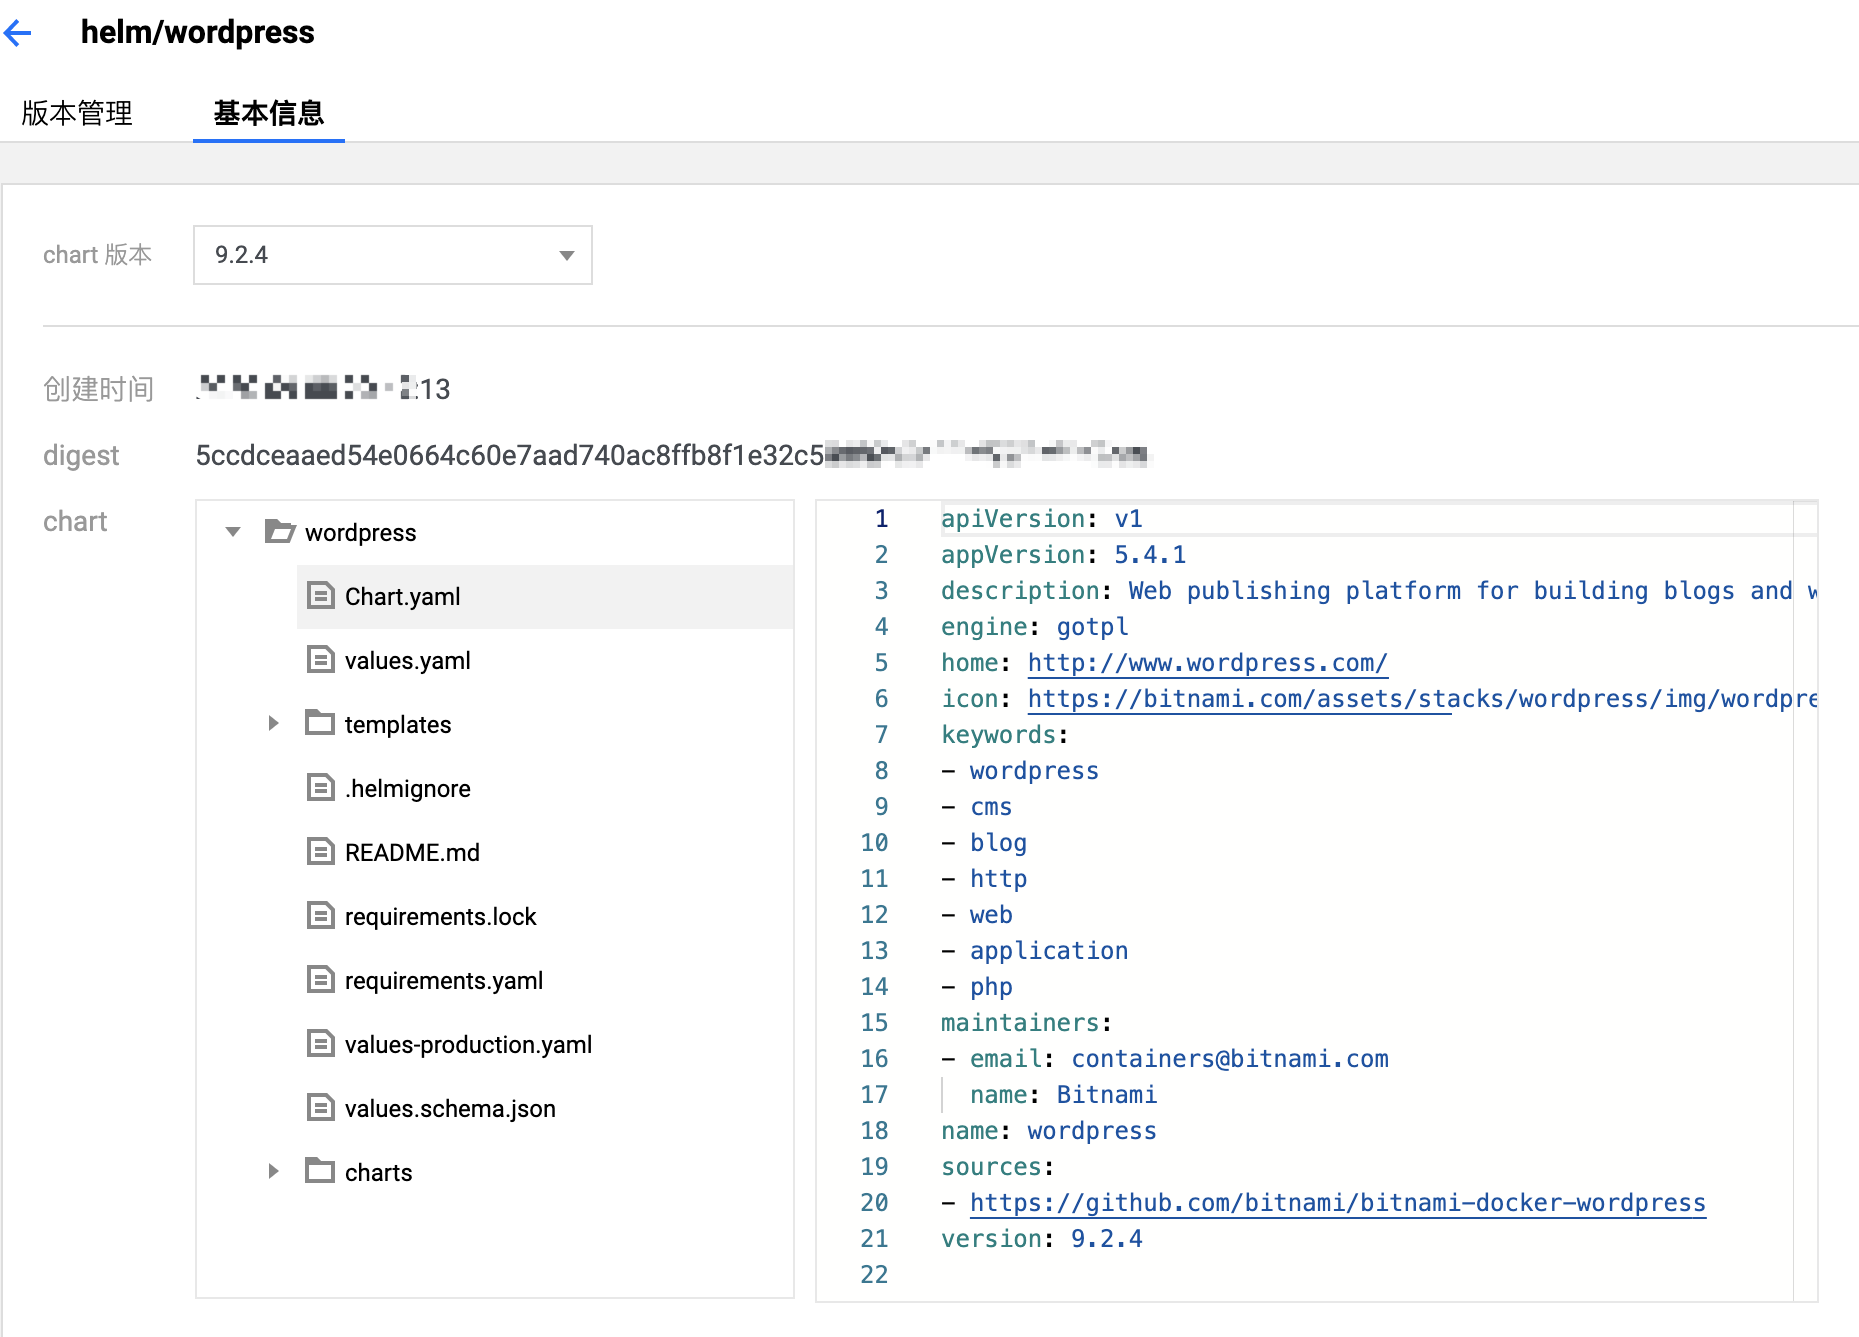Open values.schema.json file

point(450,1109)
